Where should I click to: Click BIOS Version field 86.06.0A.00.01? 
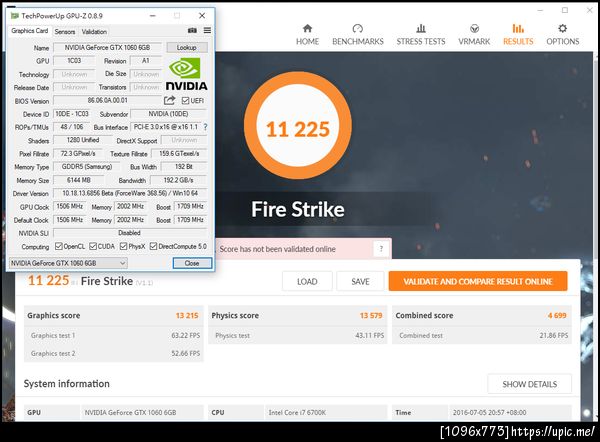[108, 100]
